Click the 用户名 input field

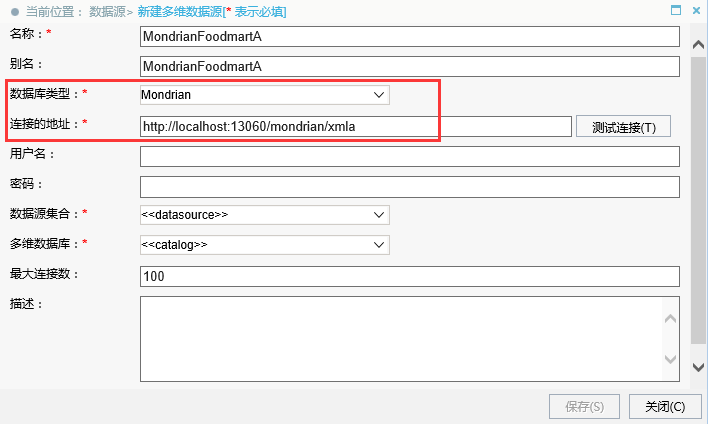click(x=410, y=156)
